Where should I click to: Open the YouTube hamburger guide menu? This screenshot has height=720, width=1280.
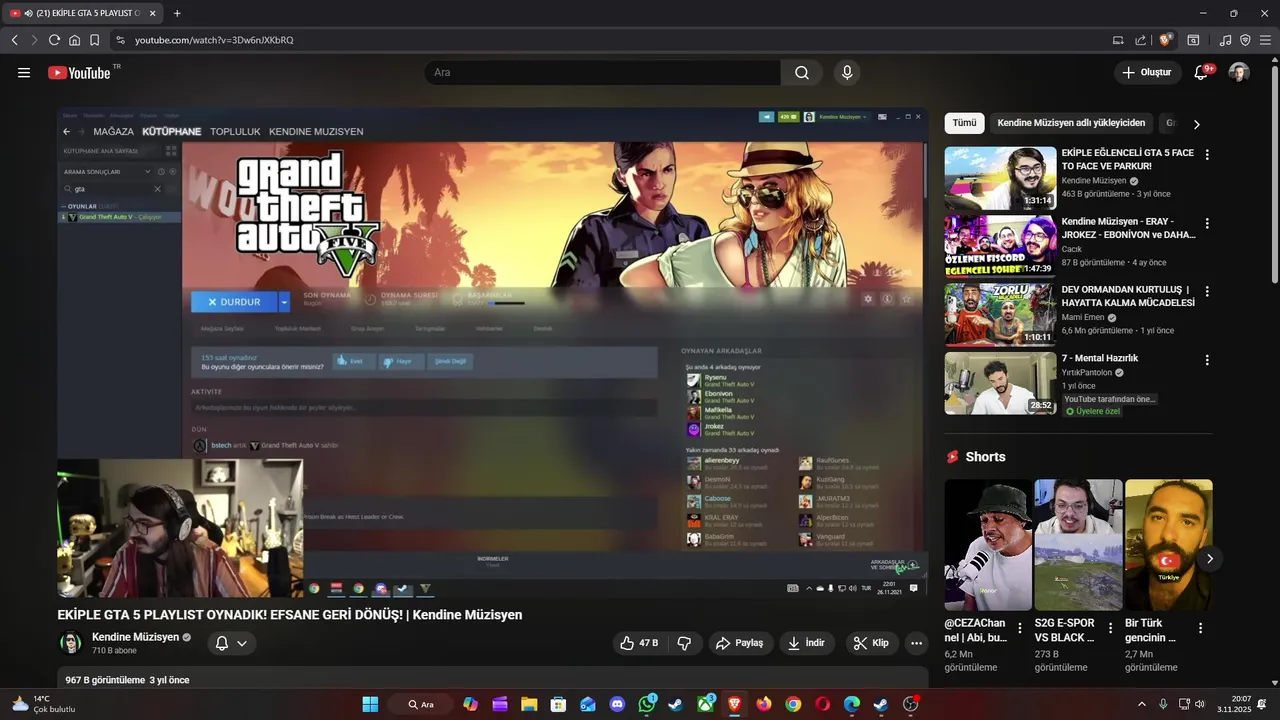[24, 72]
